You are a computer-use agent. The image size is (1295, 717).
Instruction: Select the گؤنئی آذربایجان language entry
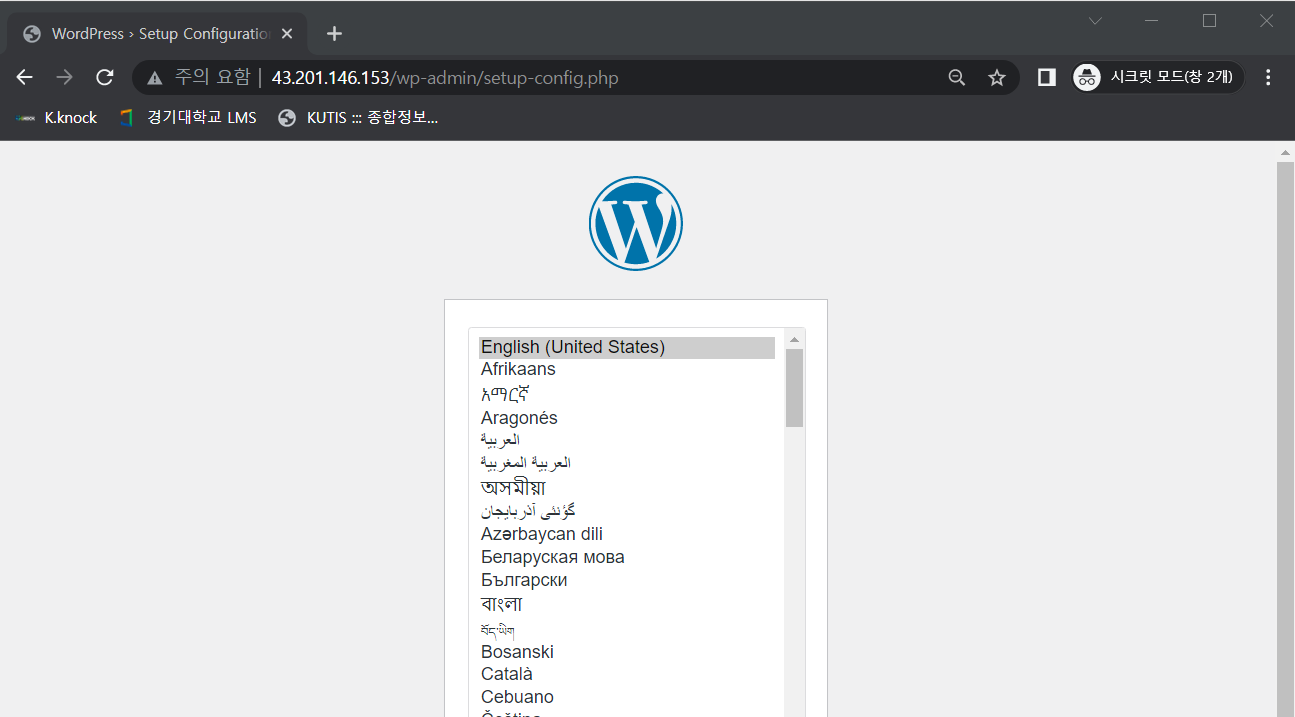coord(627,511)
